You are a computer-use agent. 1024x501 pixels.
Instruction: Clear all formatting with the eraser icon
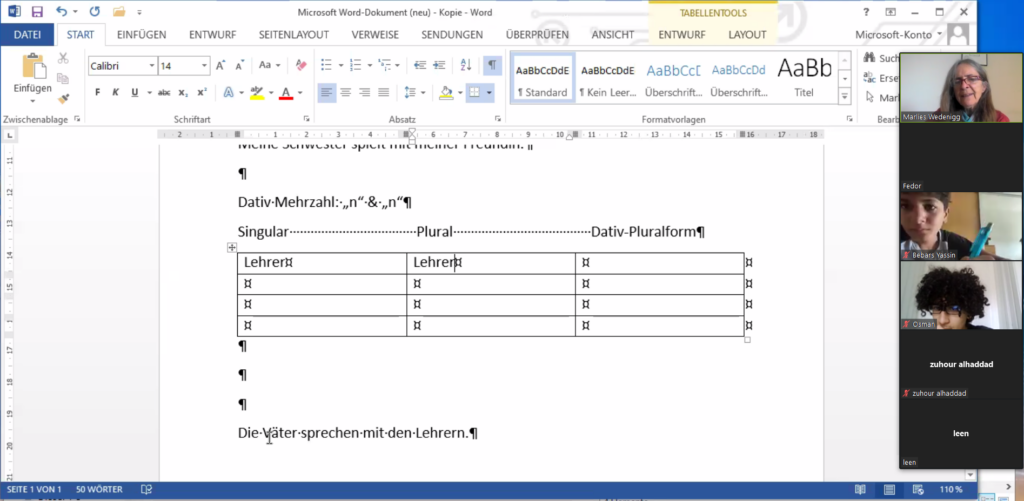(301, 65)
